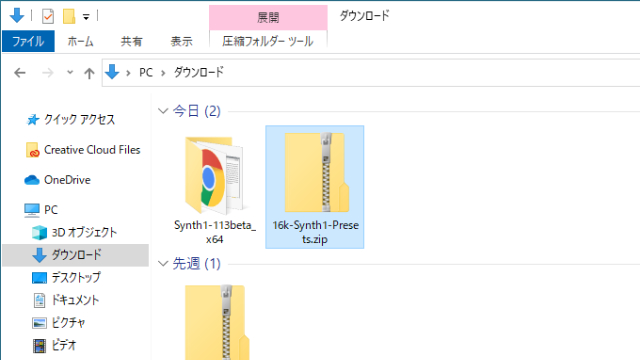Open デスクトップ in navigation pane
The image size is (640, 360).
(76, 278)
